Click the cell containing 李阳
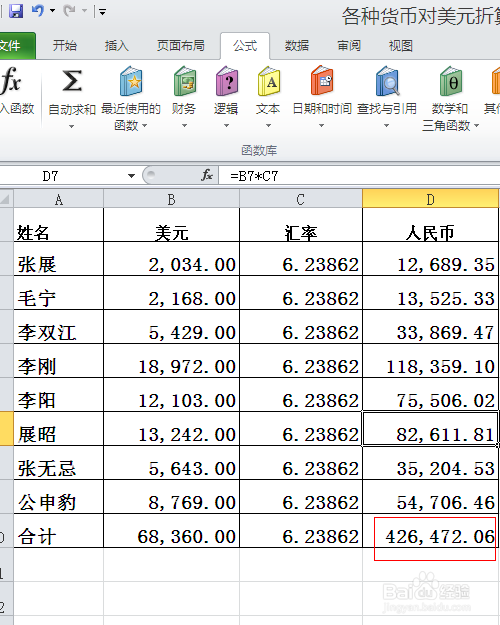 59,395
